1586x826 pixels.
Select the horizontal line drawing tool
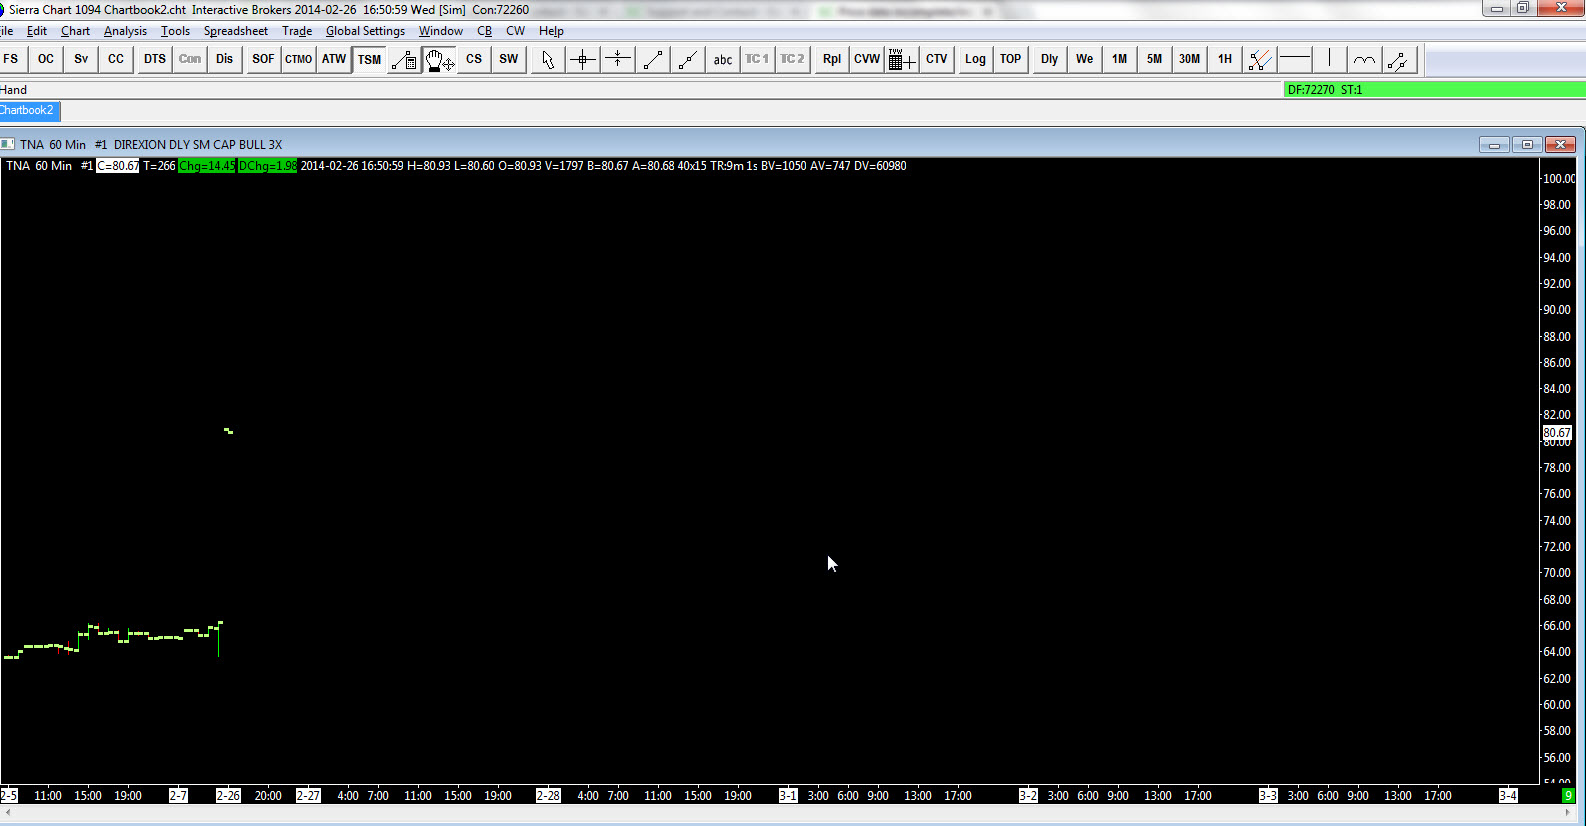pyautogui.click(x=1295, y=59)
